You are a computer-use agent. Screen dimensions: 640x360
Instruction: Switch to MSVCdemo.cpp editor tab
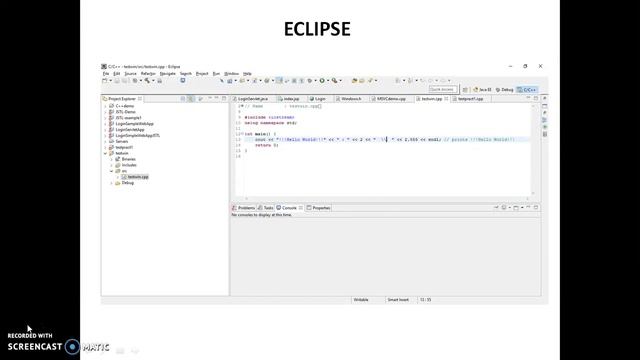tap(391, 99)
